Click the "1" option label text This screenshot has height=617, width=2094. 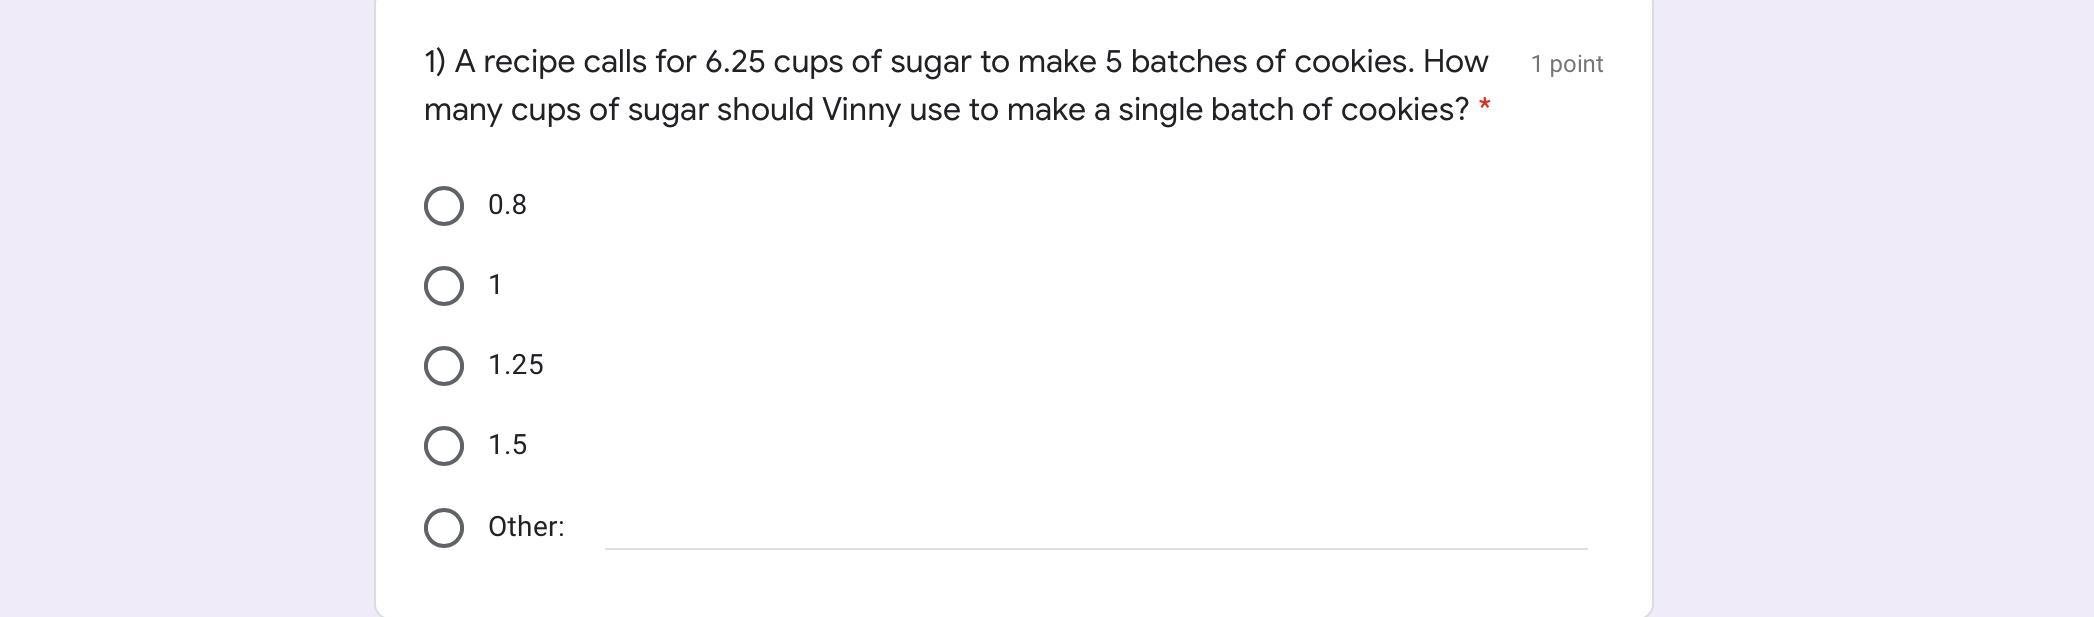(x=495, y=285)
